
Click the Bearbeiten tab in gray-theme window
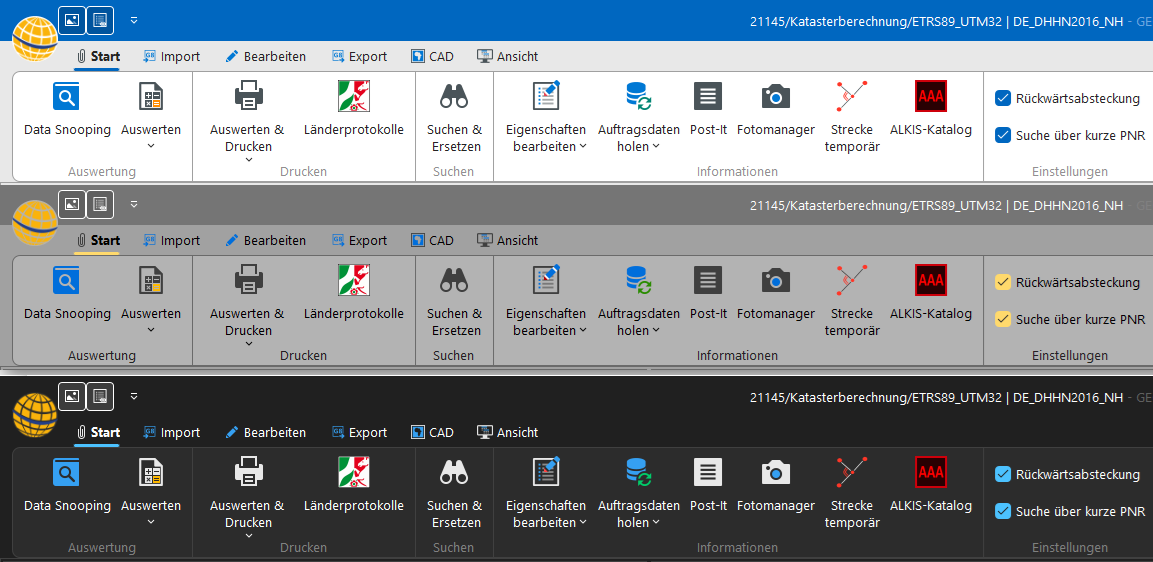pos(265,241)
